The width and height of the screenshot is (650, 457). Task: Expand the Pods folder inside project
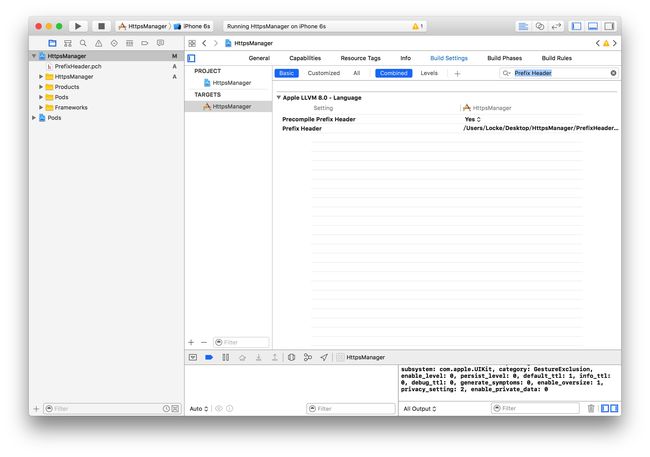coord(41,97)
